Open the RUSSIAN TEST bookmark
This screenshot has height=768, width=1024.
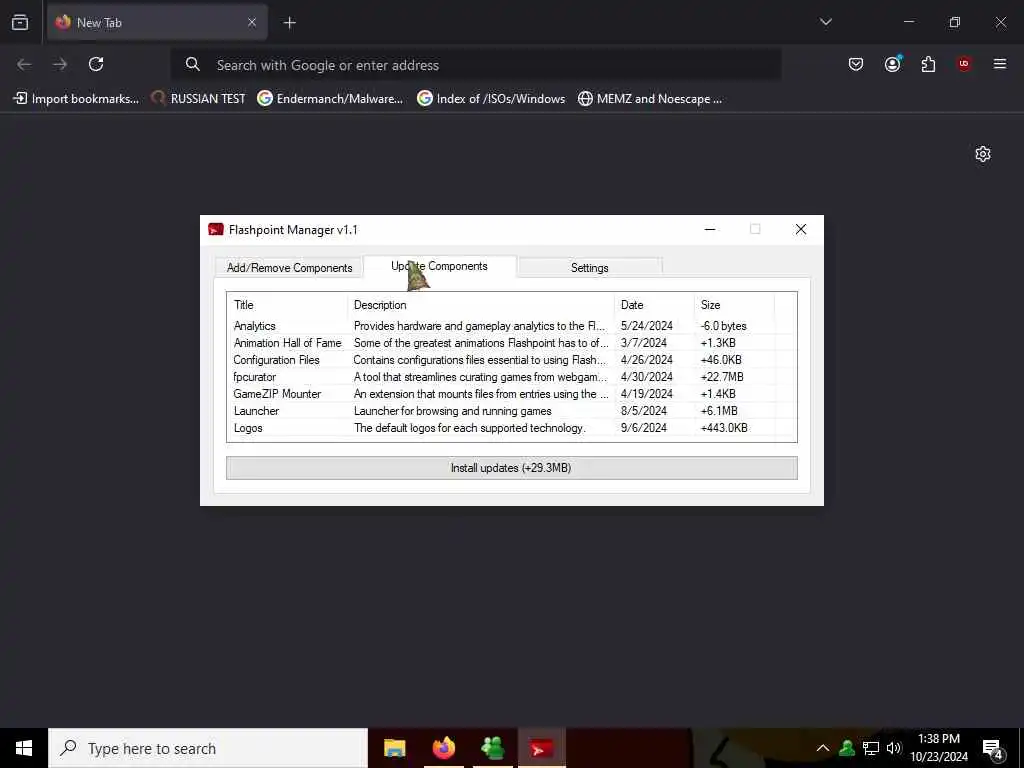pos(199,99)
